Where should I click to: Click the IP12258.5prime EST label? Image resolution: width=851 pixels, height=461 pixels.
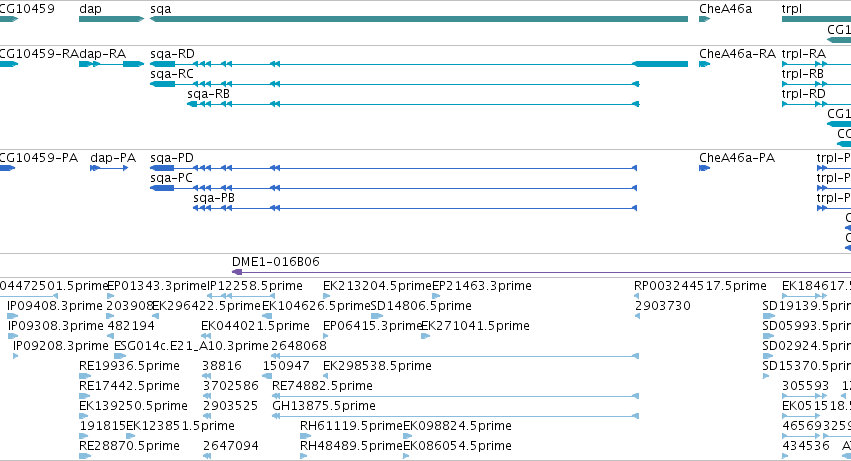click(255, 286)
